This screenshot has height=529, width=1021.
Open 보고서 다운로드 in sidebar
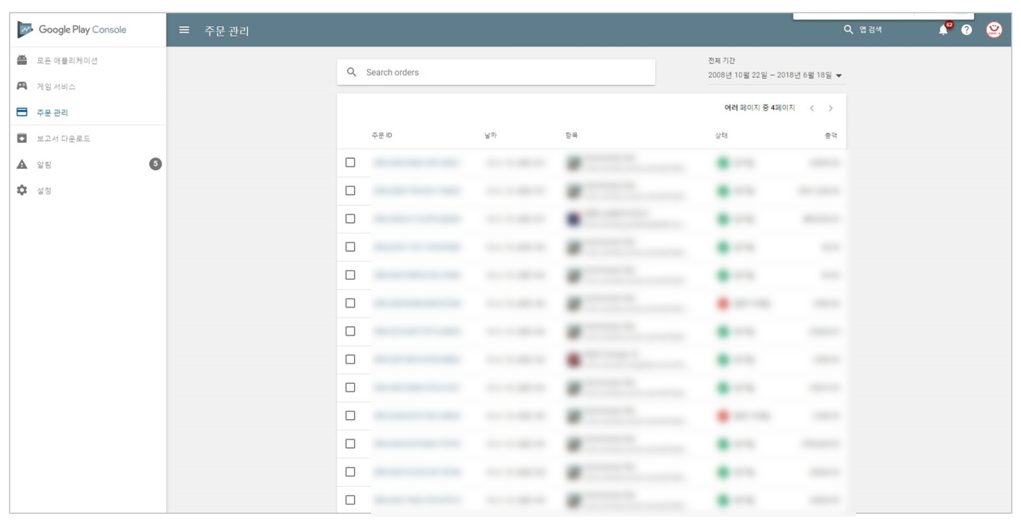coord(63,138)
